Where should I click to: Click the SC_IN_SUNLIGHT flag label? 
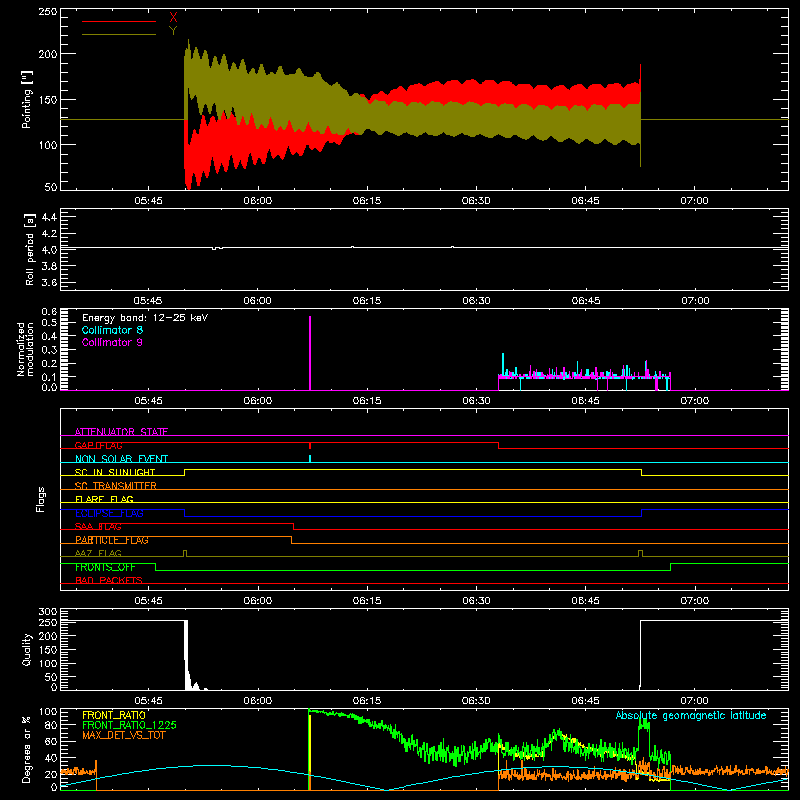click(115, 472)
